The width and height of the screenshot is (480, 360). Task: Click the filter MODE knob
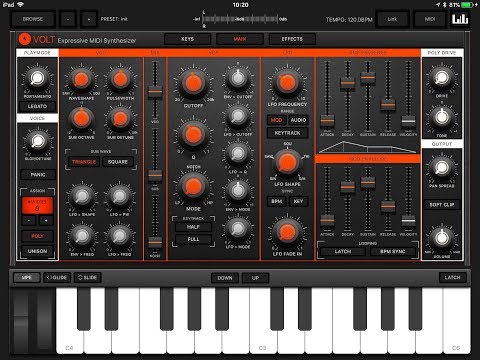click(193, 187)
